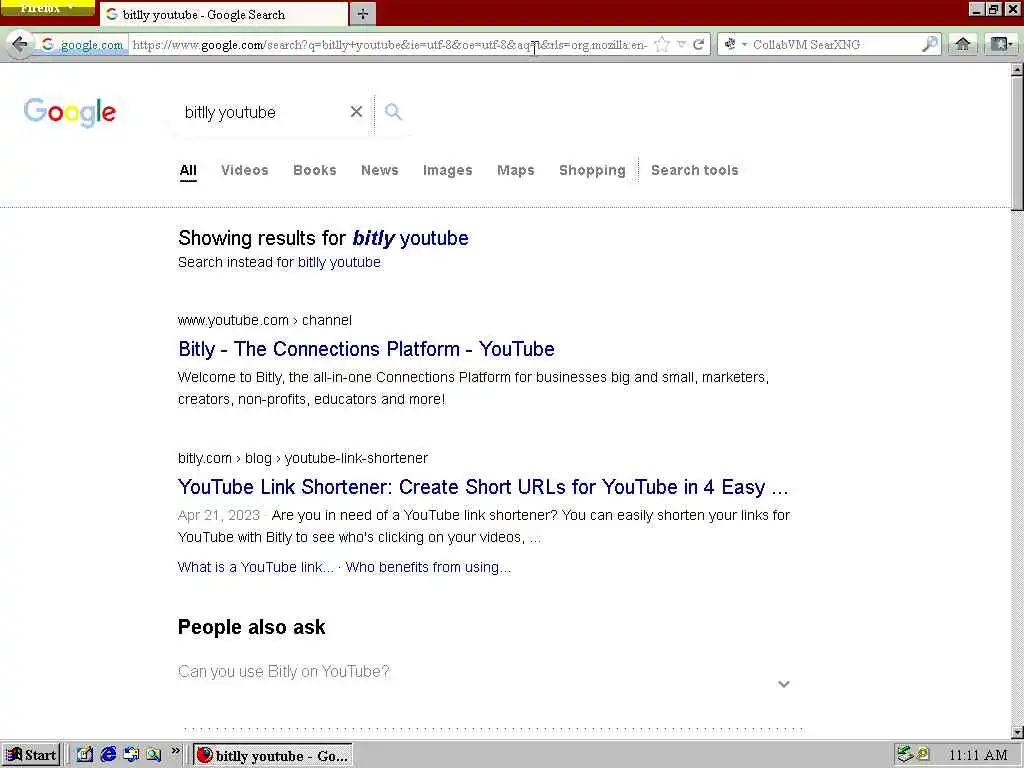This screenshot has width=1024, height=768.
Task: Click the first quick launch icon
Action: pyautogui.click(x=85, y=754)
